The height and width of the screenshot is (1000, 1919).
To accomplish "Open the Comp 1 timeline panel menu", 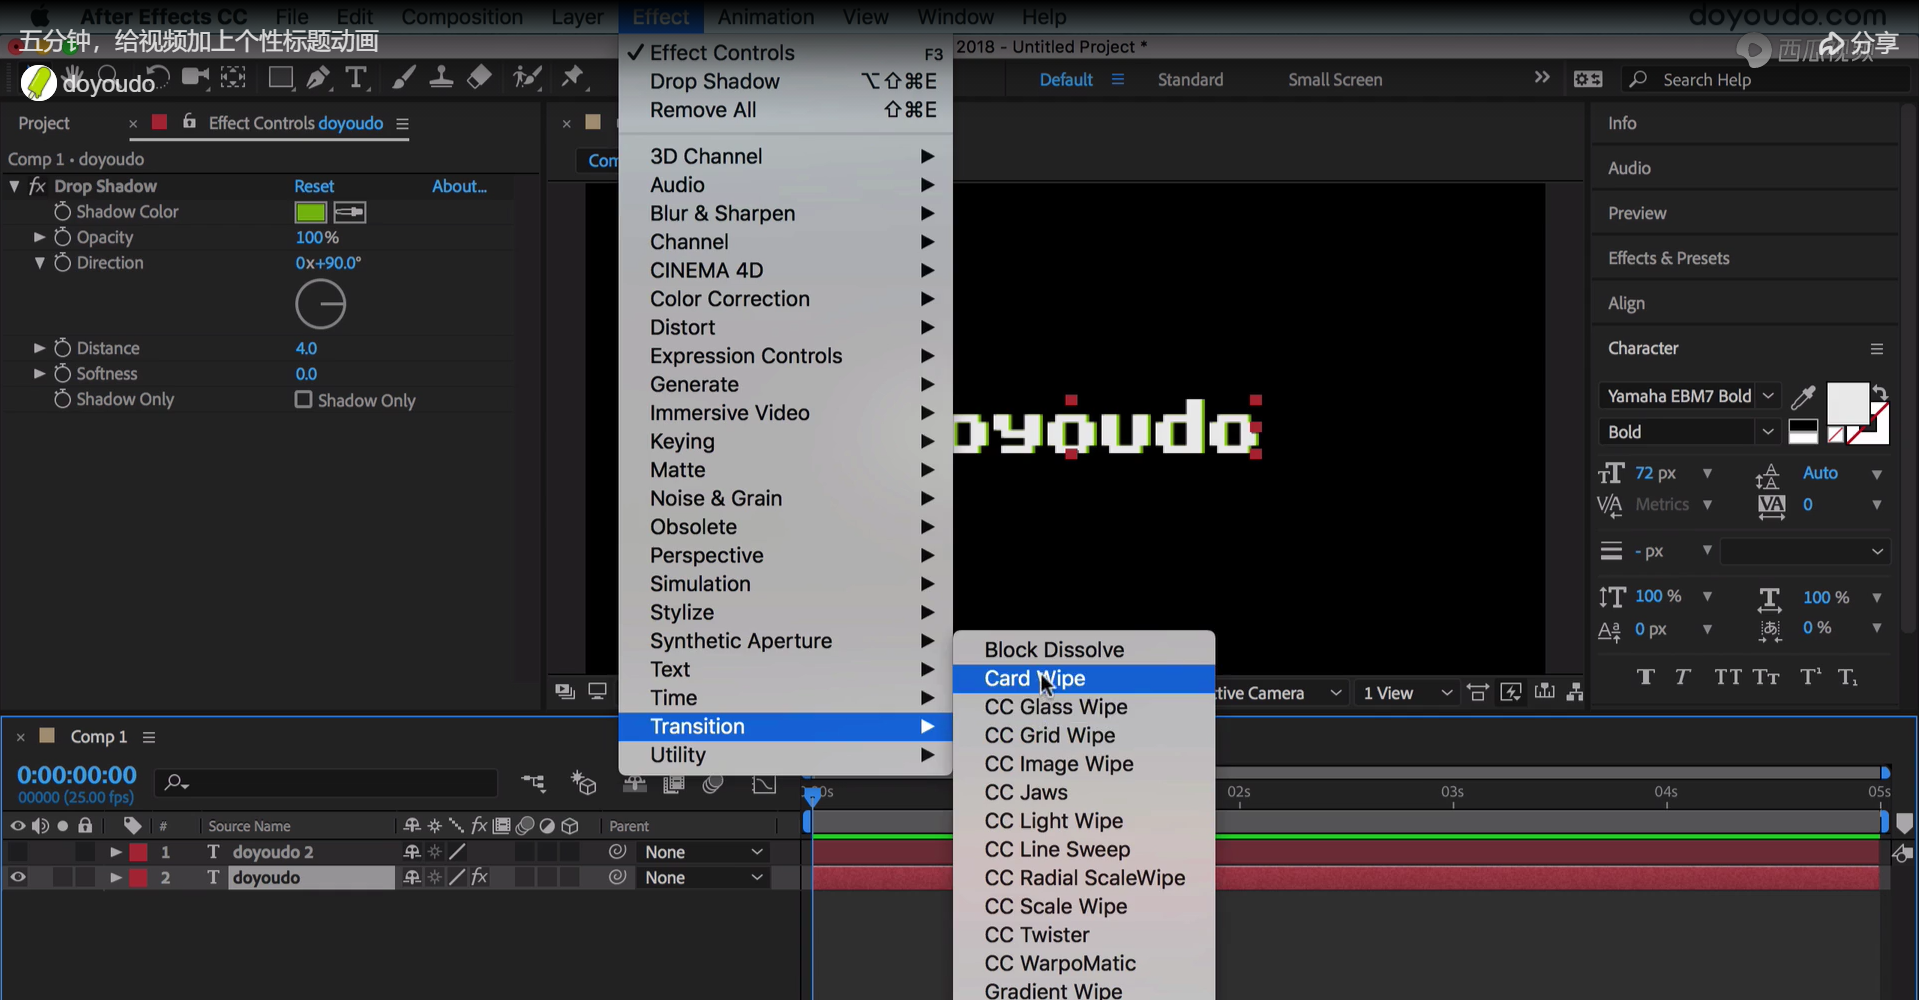I will click(149, 737).
